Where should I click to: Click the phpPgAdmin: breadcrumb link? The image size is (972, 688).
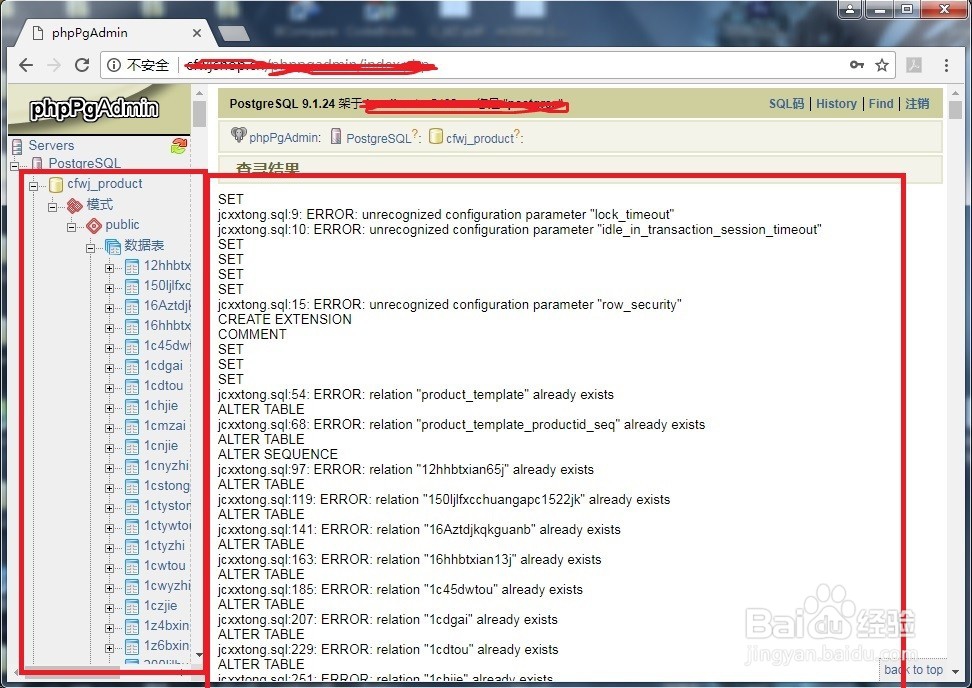pos(285,138)
